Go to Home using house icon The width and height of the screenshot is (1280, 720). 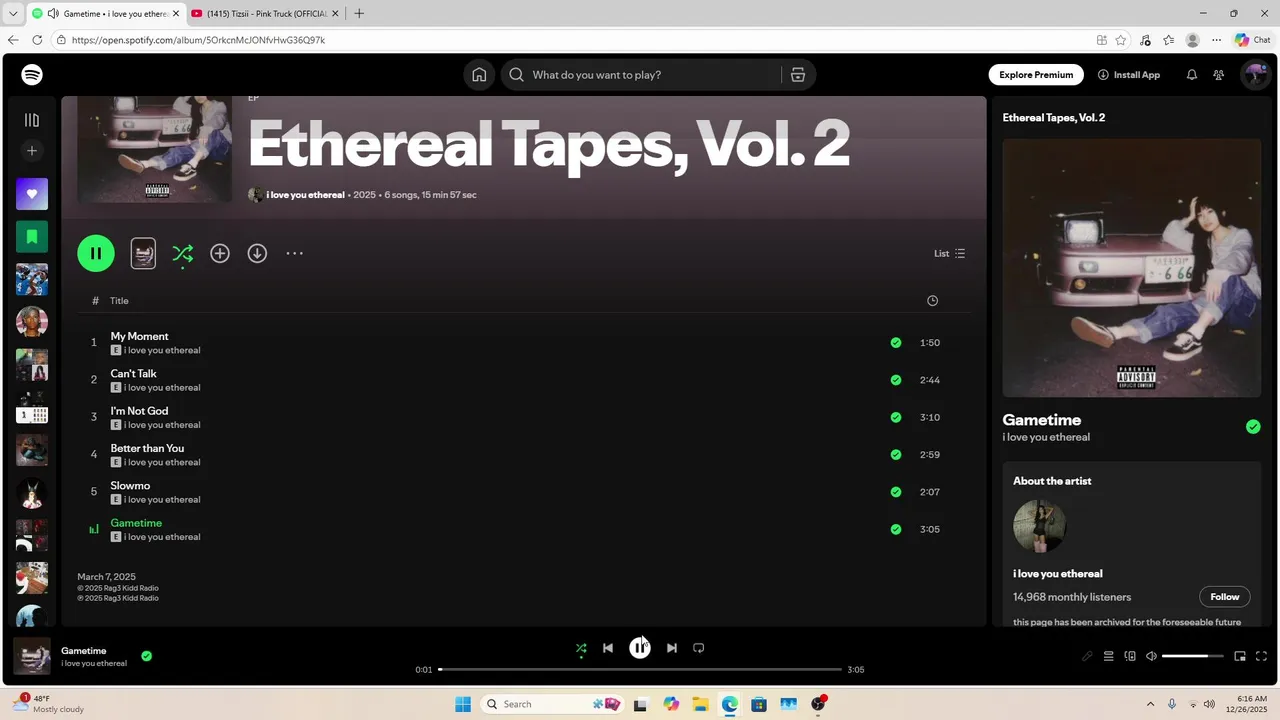(479, 75)
